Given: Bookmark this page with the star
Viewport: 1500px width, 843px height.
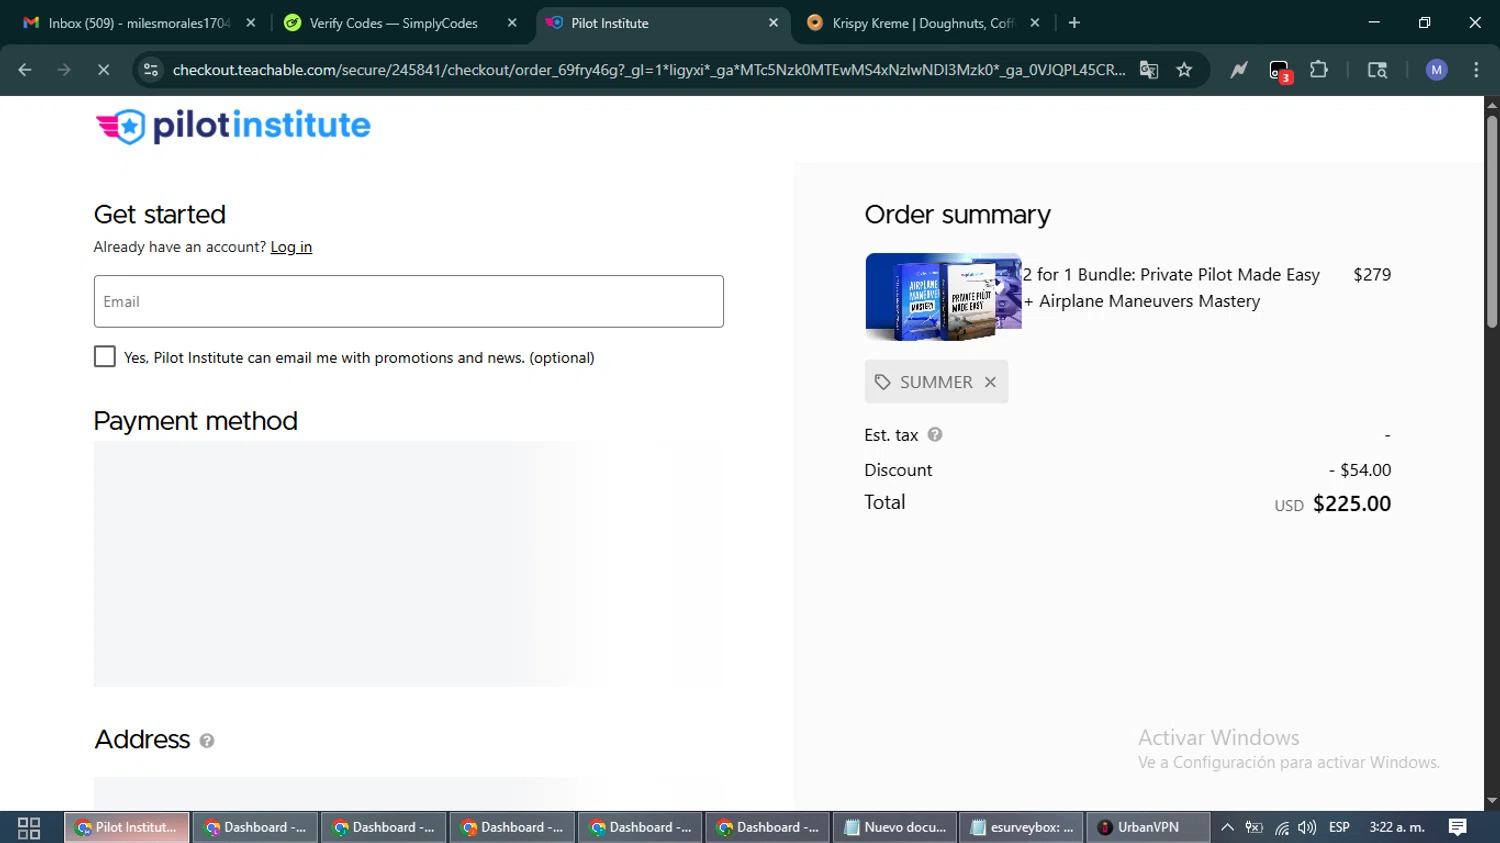Looking at the screenshot, I should (1185, 70).
